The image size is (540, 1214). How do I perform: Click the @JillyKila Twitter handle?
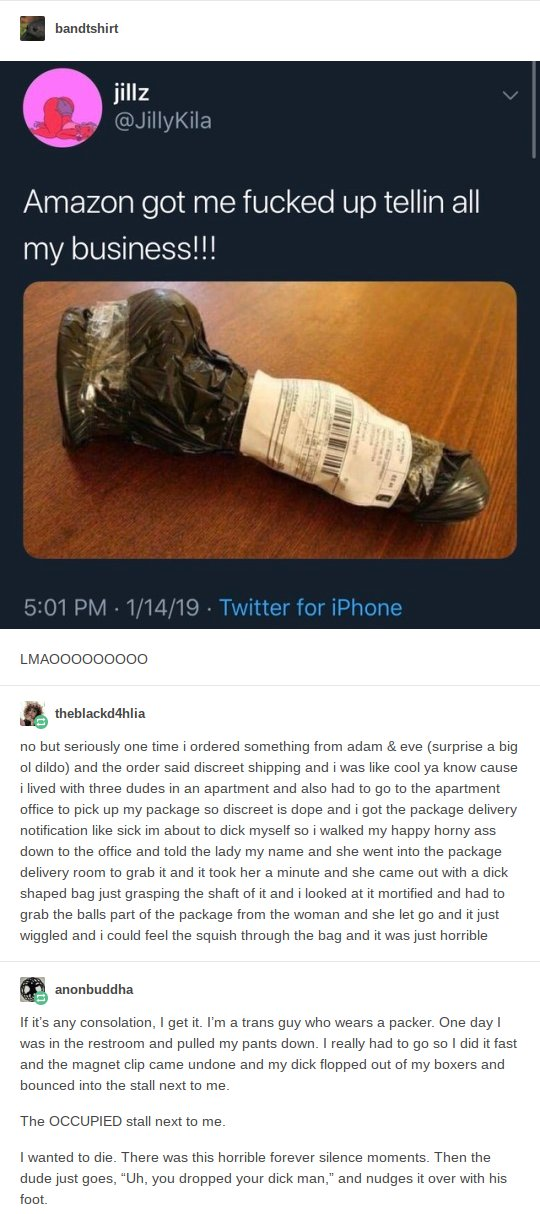pyautogui.click(x=161, y=122)
